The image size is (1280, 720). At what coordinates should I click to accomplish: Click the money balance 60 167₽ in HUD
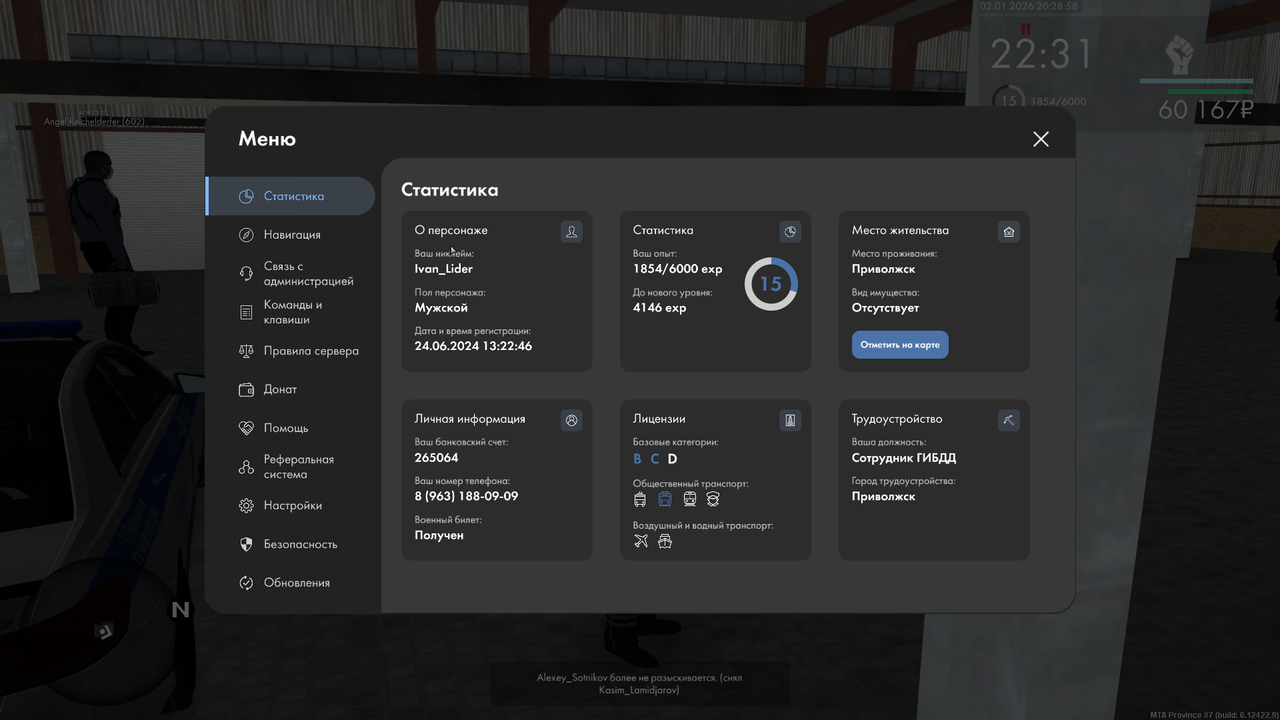click(1205, 109)
